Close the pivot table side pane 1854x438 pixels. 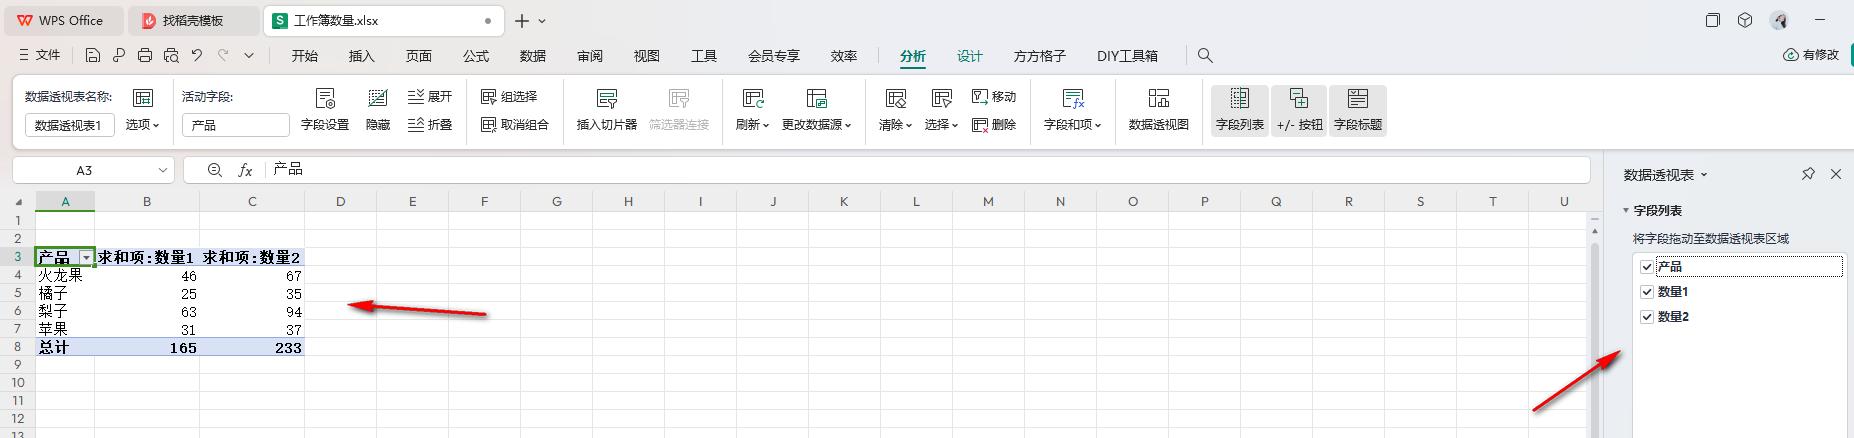point(1836,174)
